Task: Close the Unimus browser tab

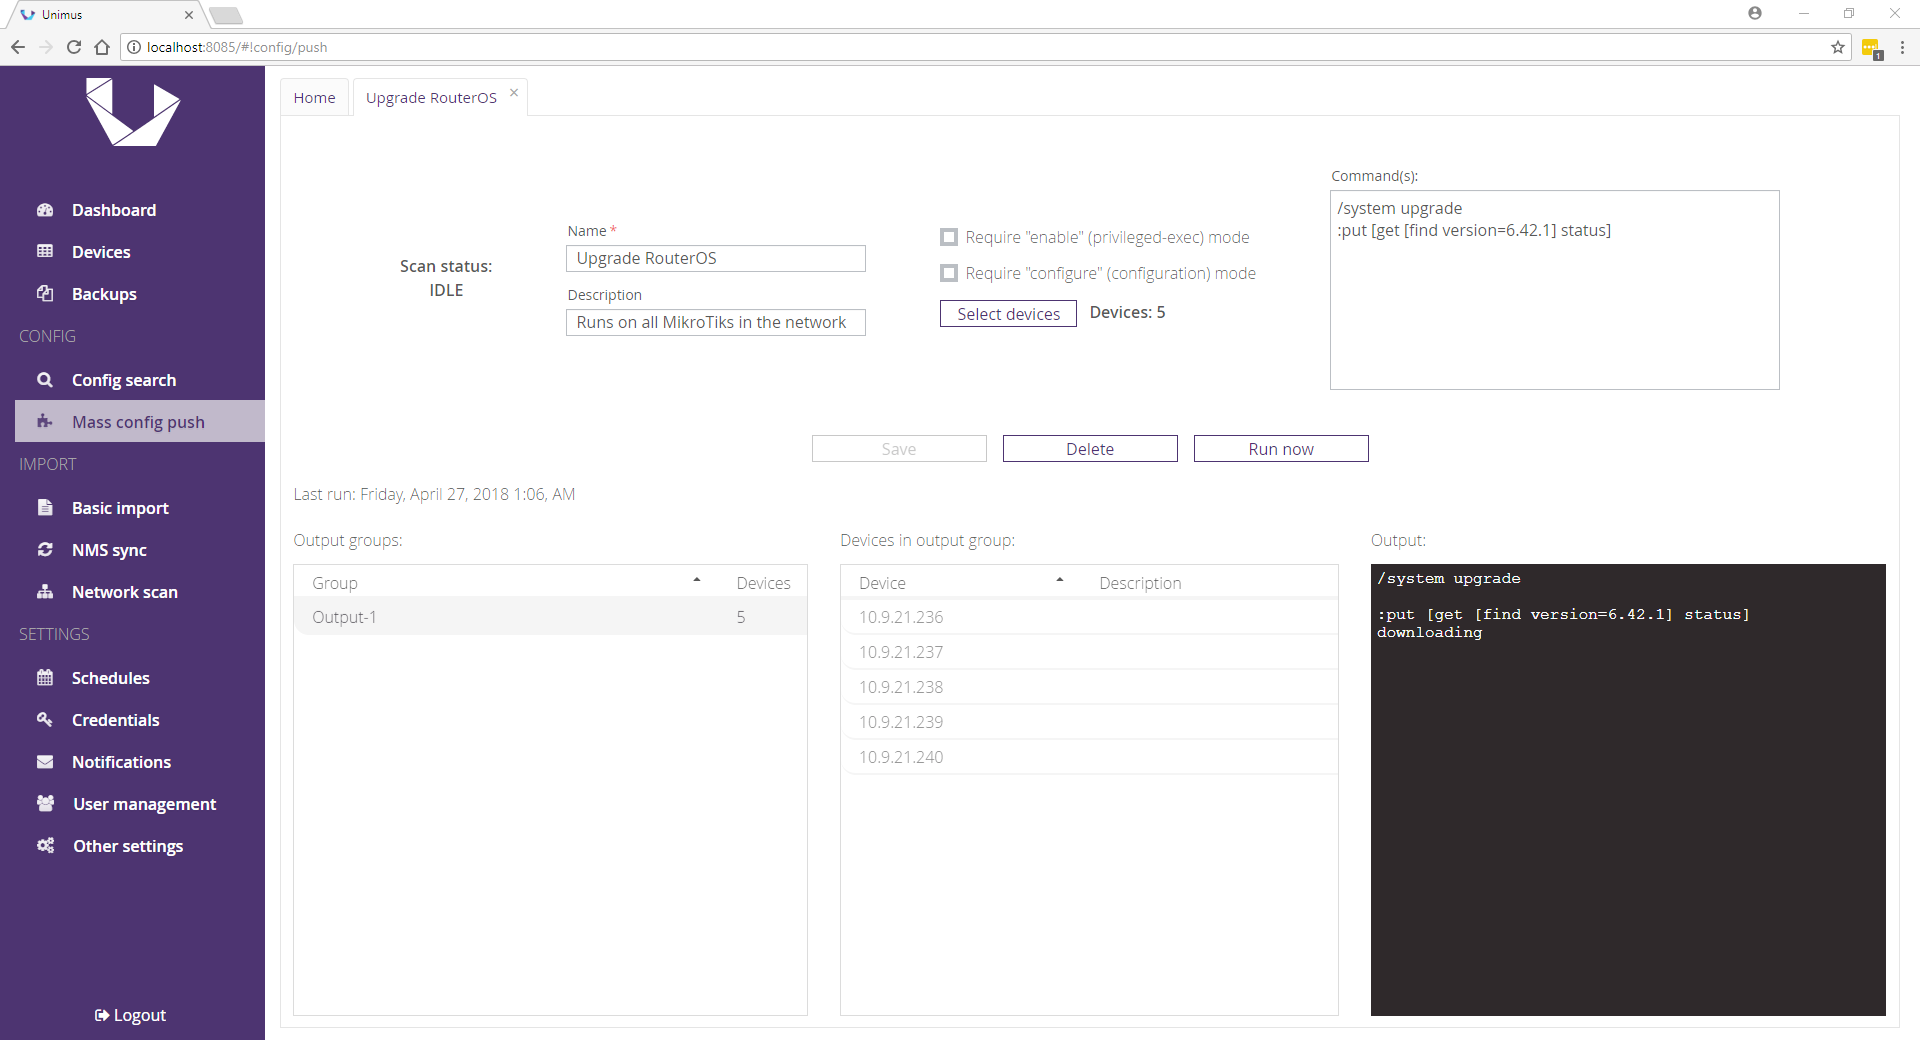Action: click(189, 15)
